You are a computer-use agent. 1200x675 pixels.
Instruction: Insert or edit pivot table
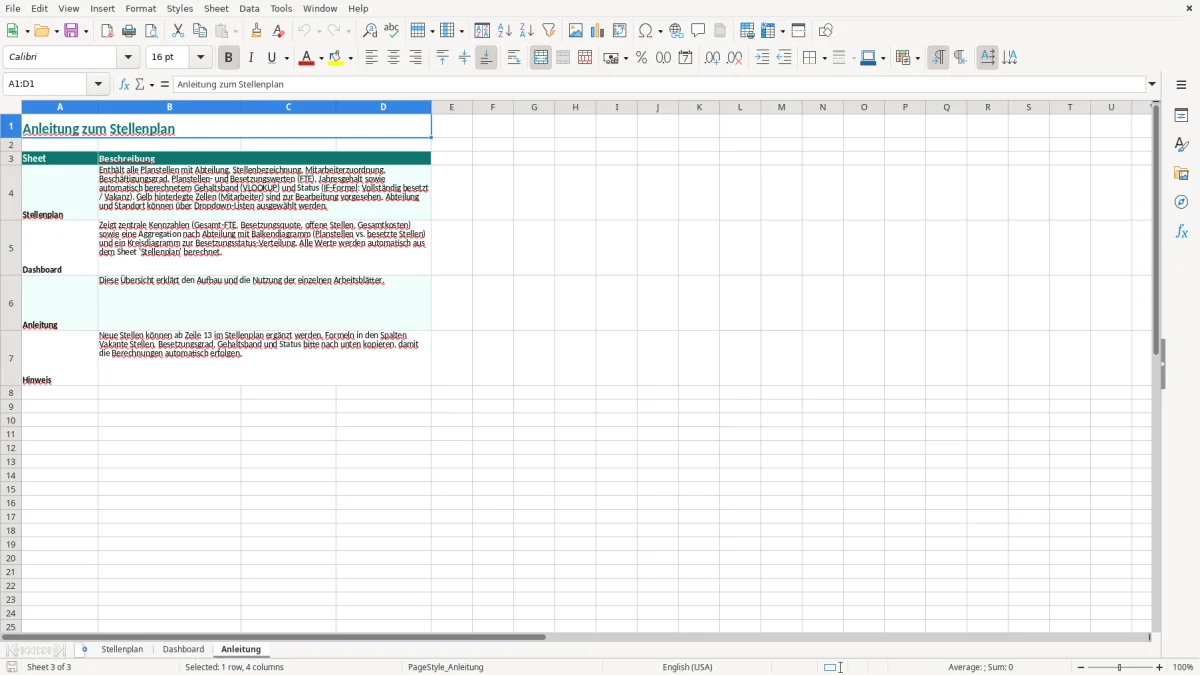coord(620,31)
